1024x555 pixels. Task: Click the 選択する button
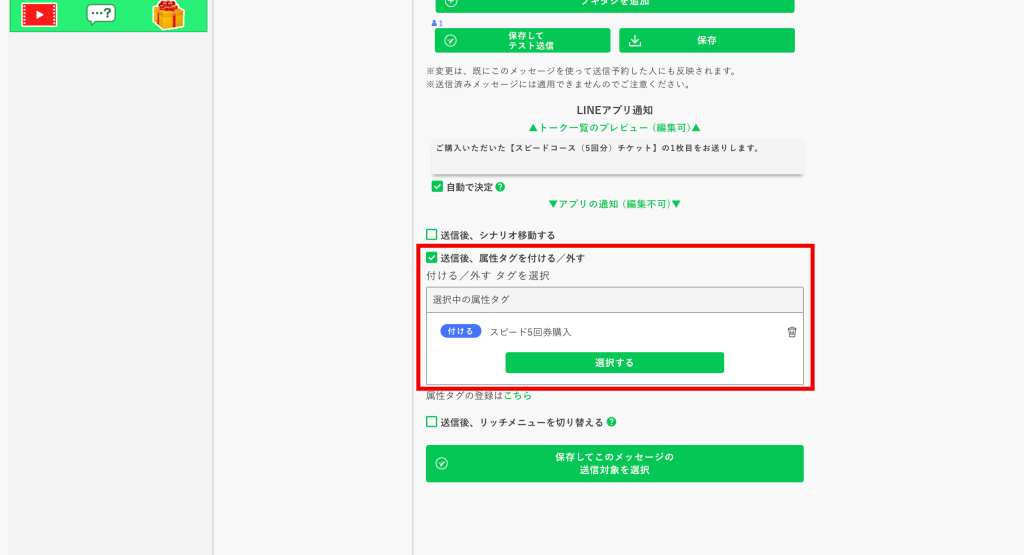point(615,362)
